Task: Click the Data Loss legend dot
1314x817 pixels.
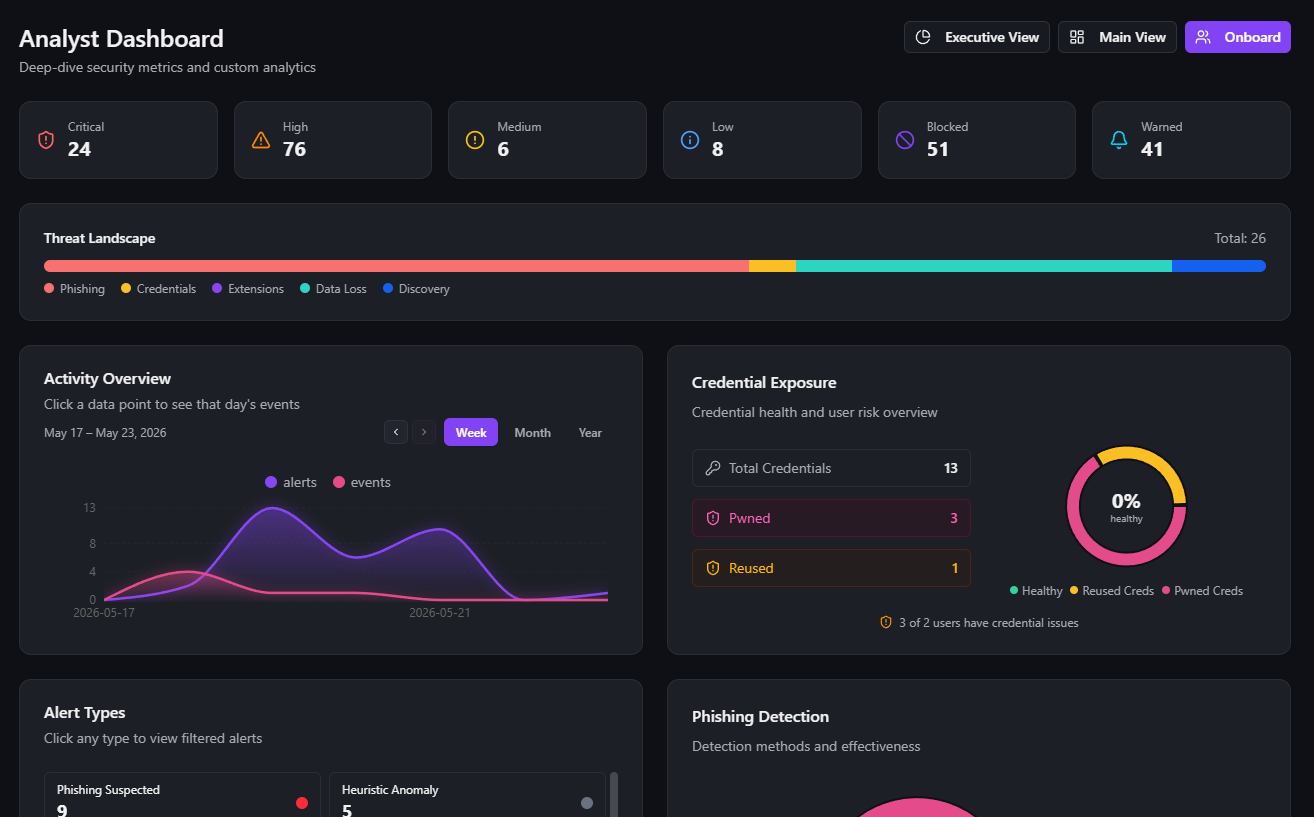Action: (305, 288)
